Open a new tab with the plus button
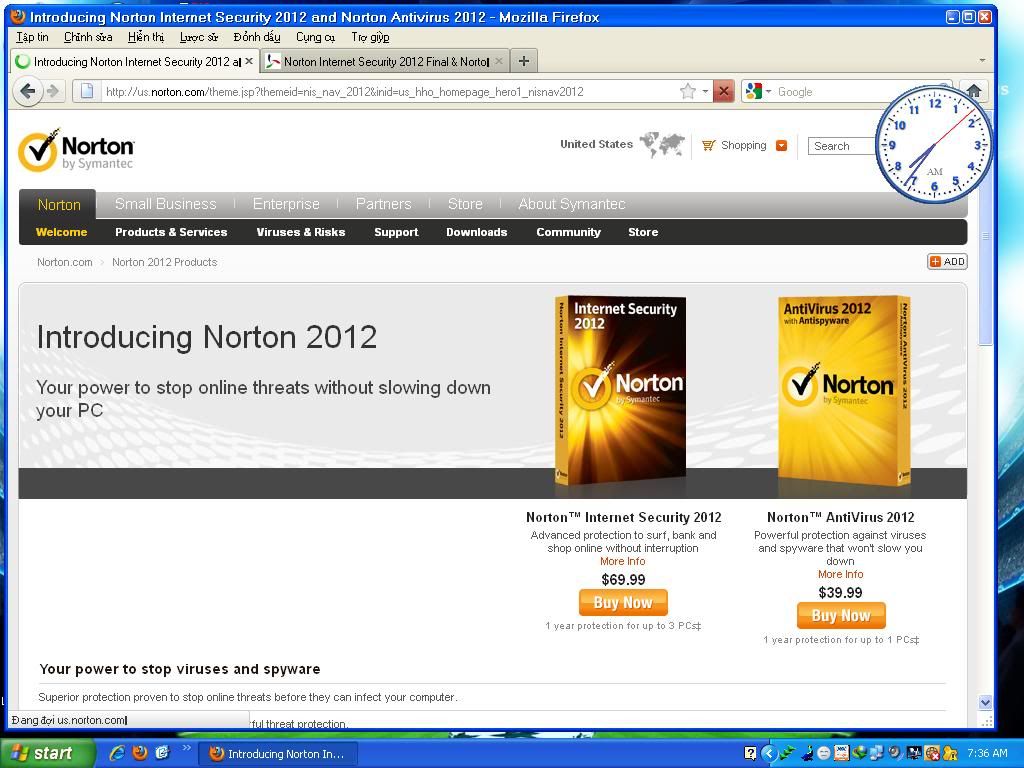This screenshot has height=768, width=1024. (x=523, y=61)
